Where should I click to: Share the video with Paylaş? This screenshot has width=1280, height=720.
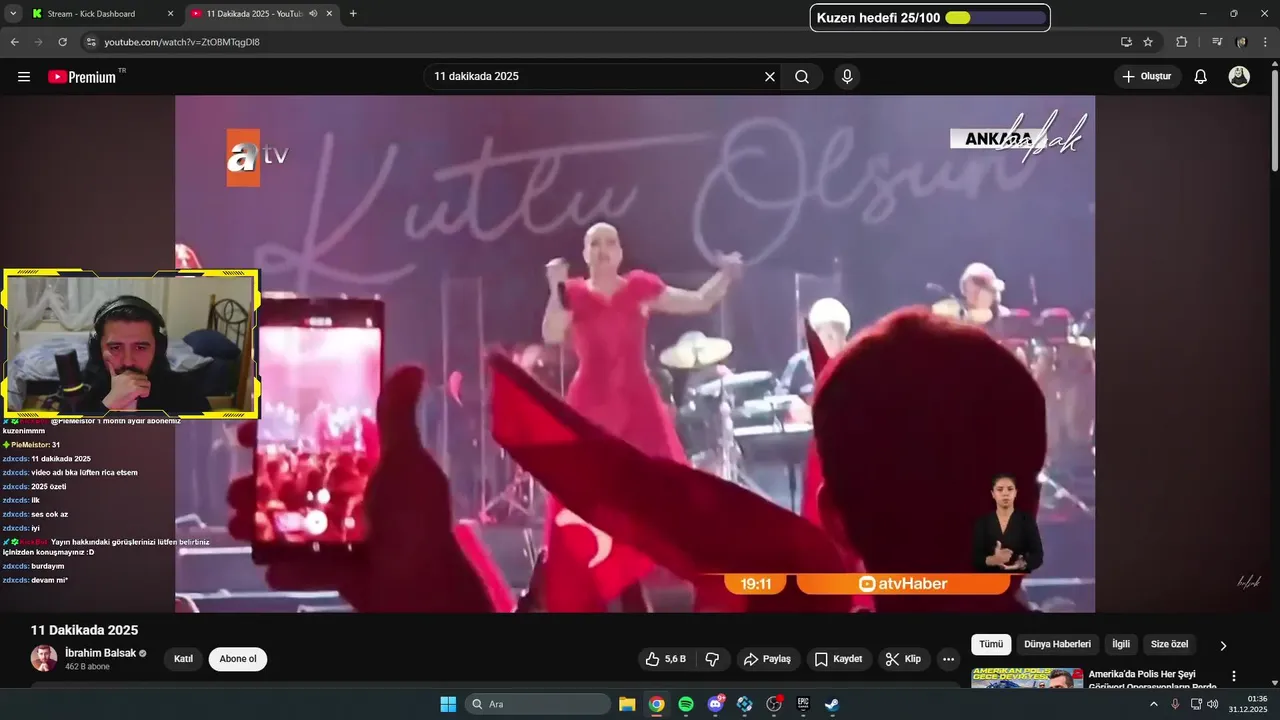768,659
